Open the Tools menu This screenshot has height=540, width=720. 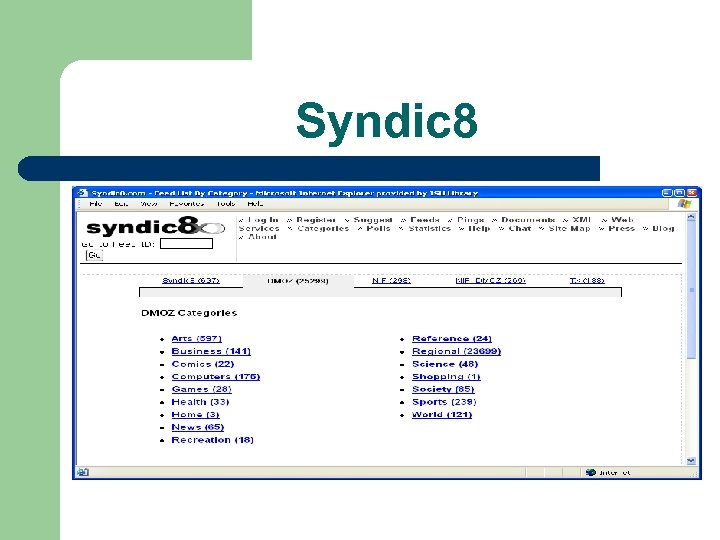click(x=226, y=203)
